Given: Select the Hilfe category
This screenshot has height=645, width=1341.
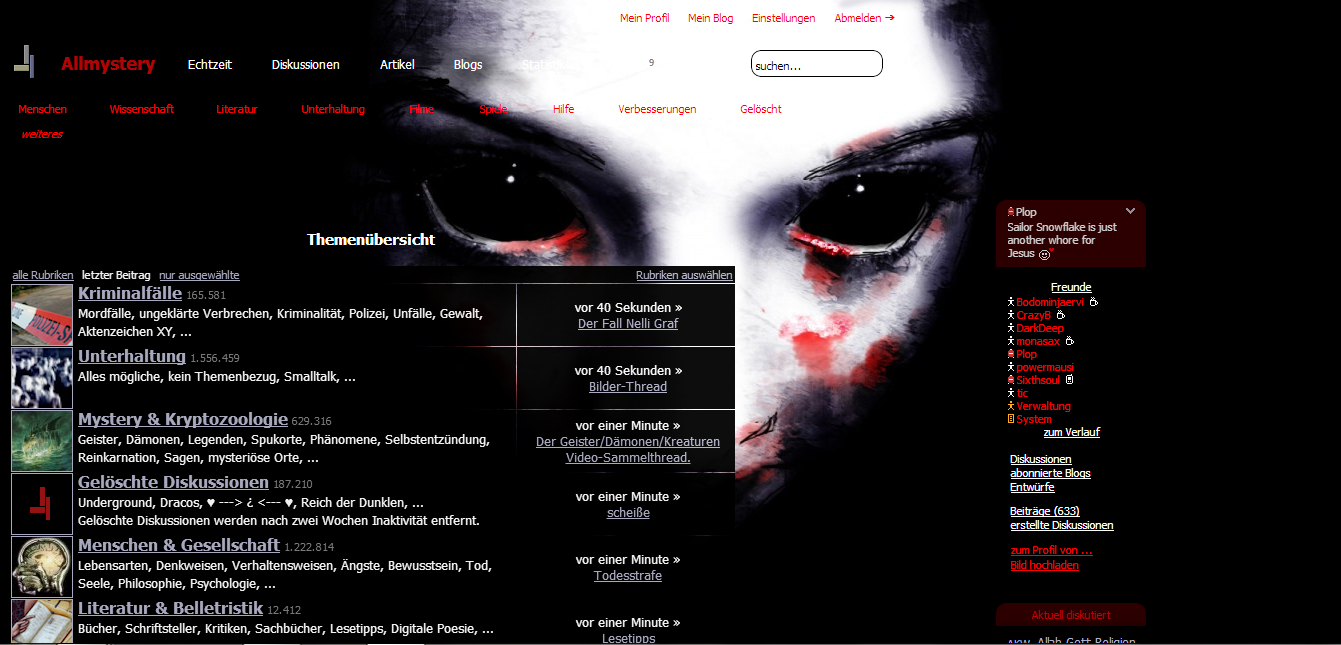Looking at the screenshot, I should point(563,109).
